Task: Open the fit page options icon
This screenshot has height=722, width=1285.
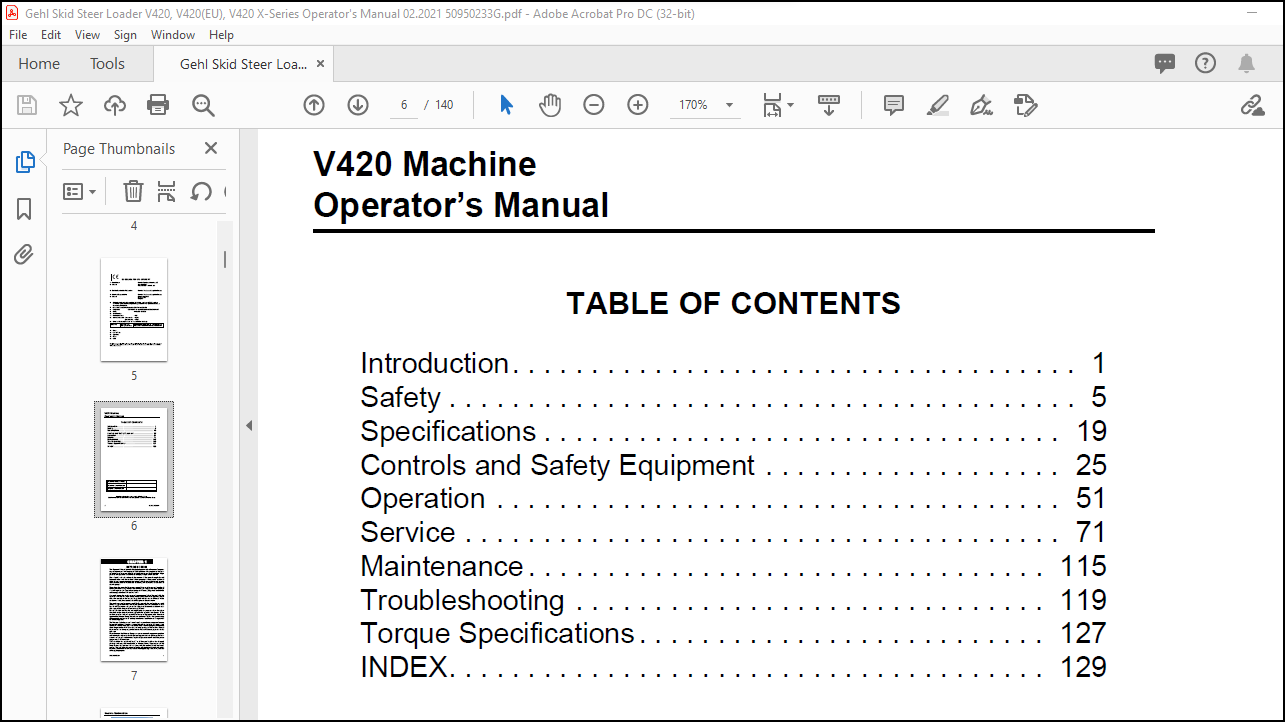Action: coord(777,105)
